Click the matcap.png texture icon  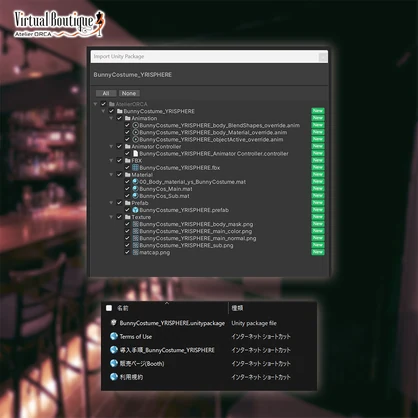point(135,252)
